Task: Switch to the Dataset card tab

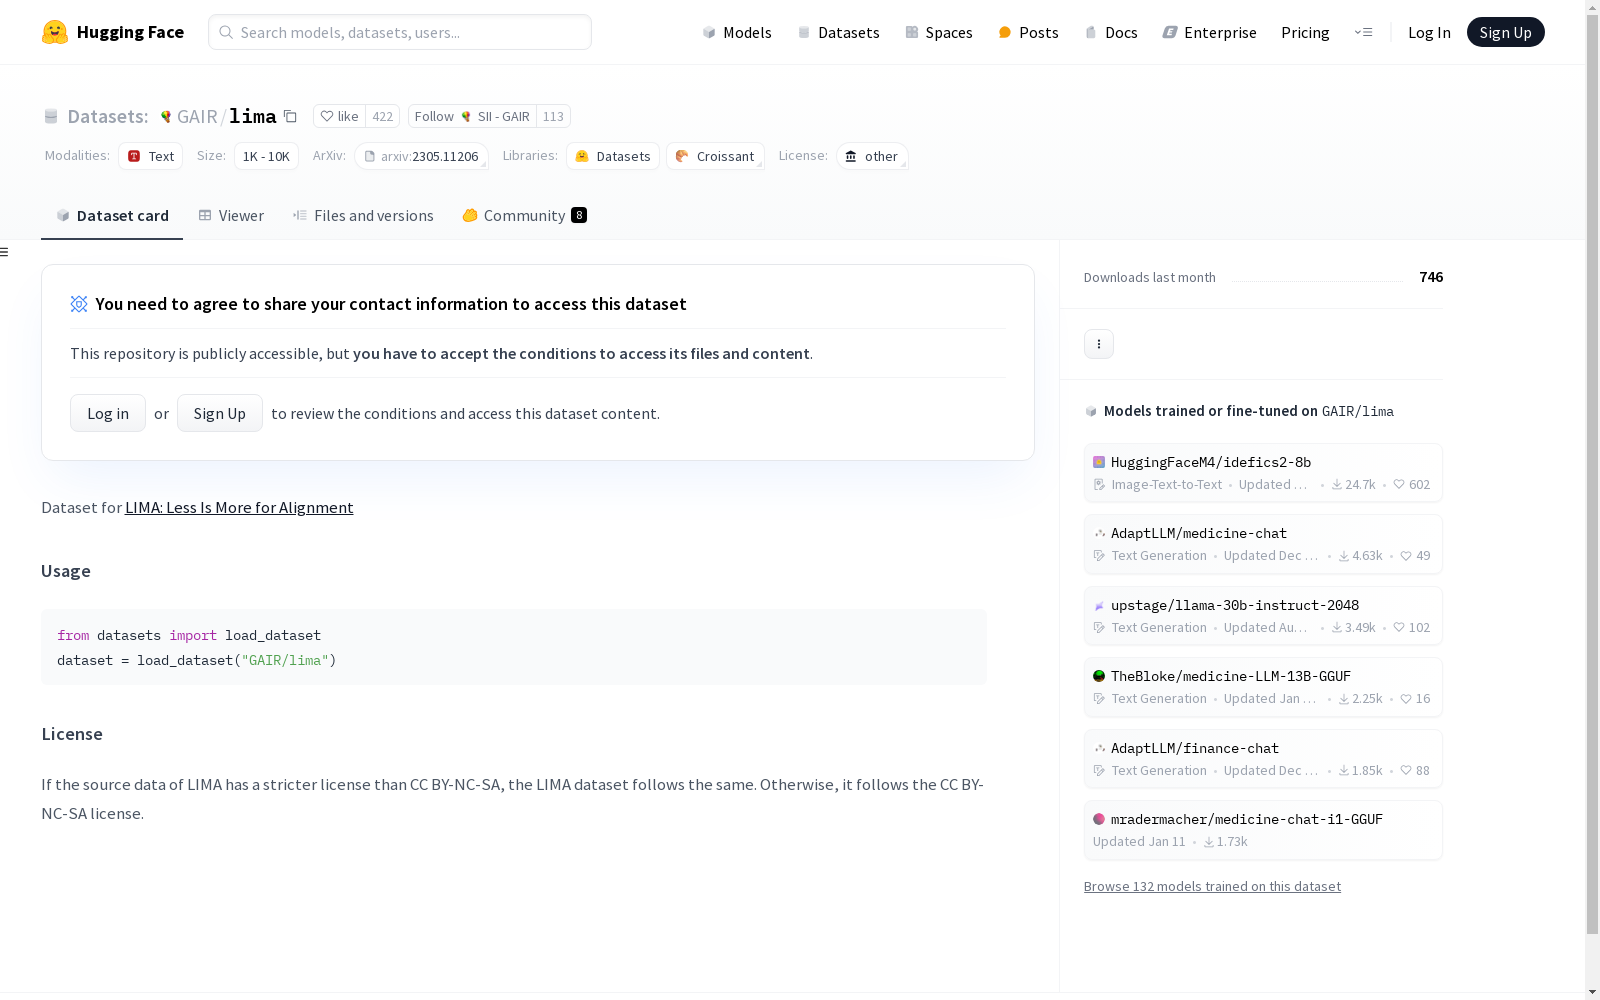Action: 112,215
